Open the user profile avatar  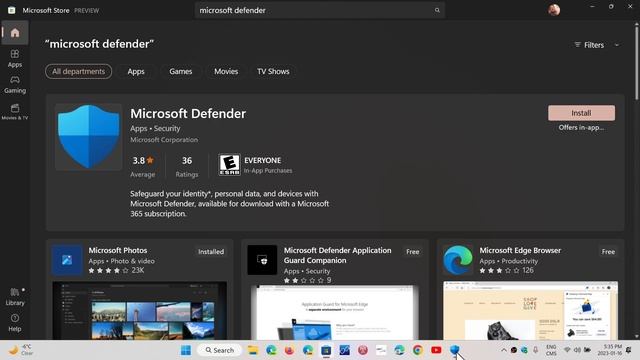554,10
